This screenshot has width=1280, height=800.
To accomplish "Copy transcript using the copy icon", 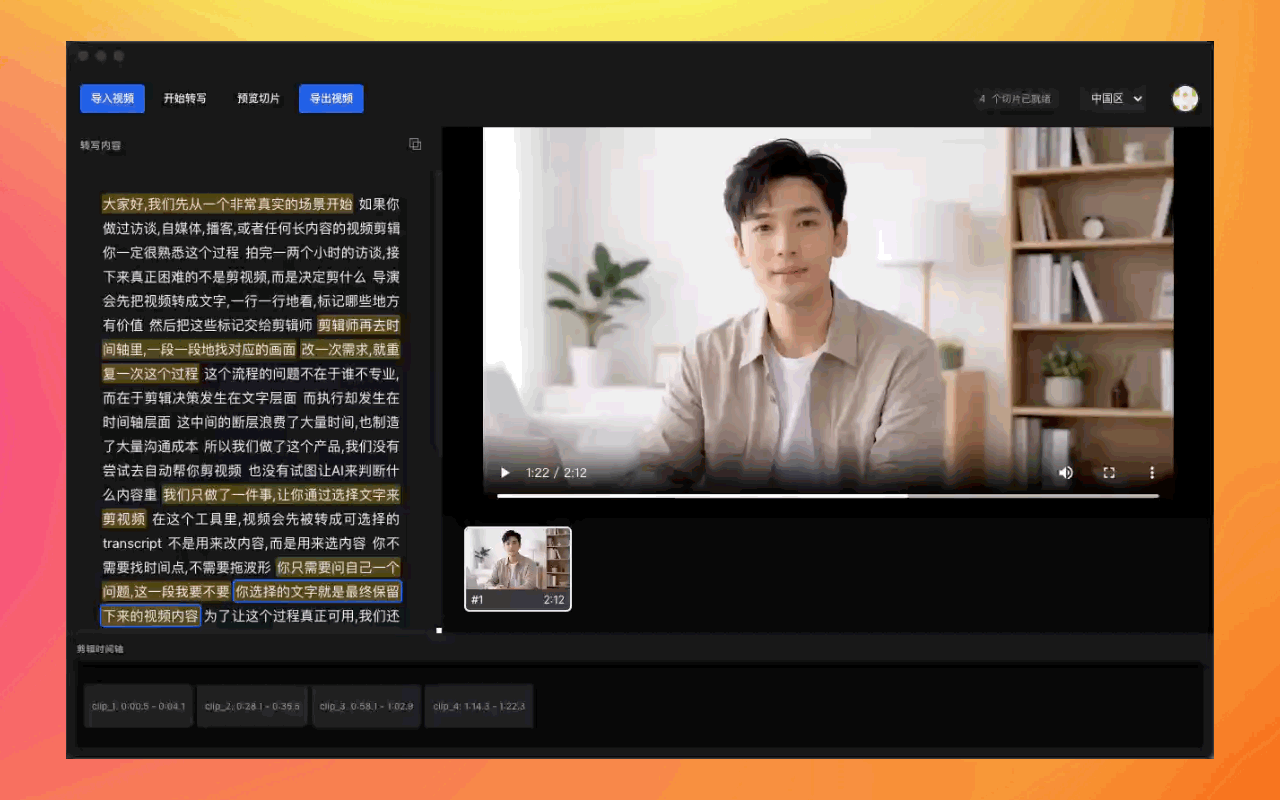I will point(415,144).
